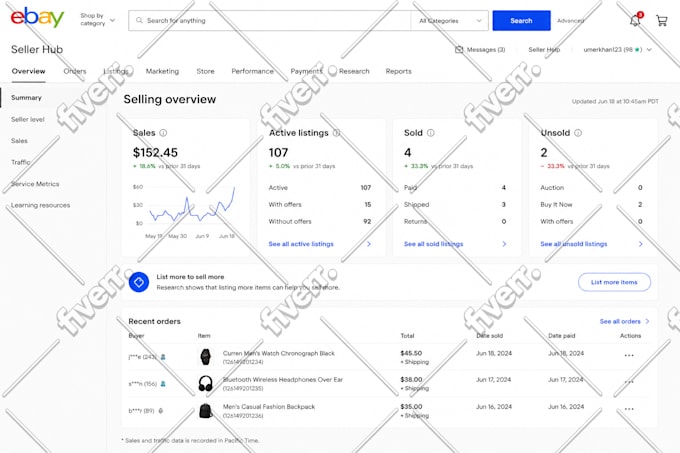680x453 pixels.
Task: Open the Marketing tab
Action: (x=162, y=71)
